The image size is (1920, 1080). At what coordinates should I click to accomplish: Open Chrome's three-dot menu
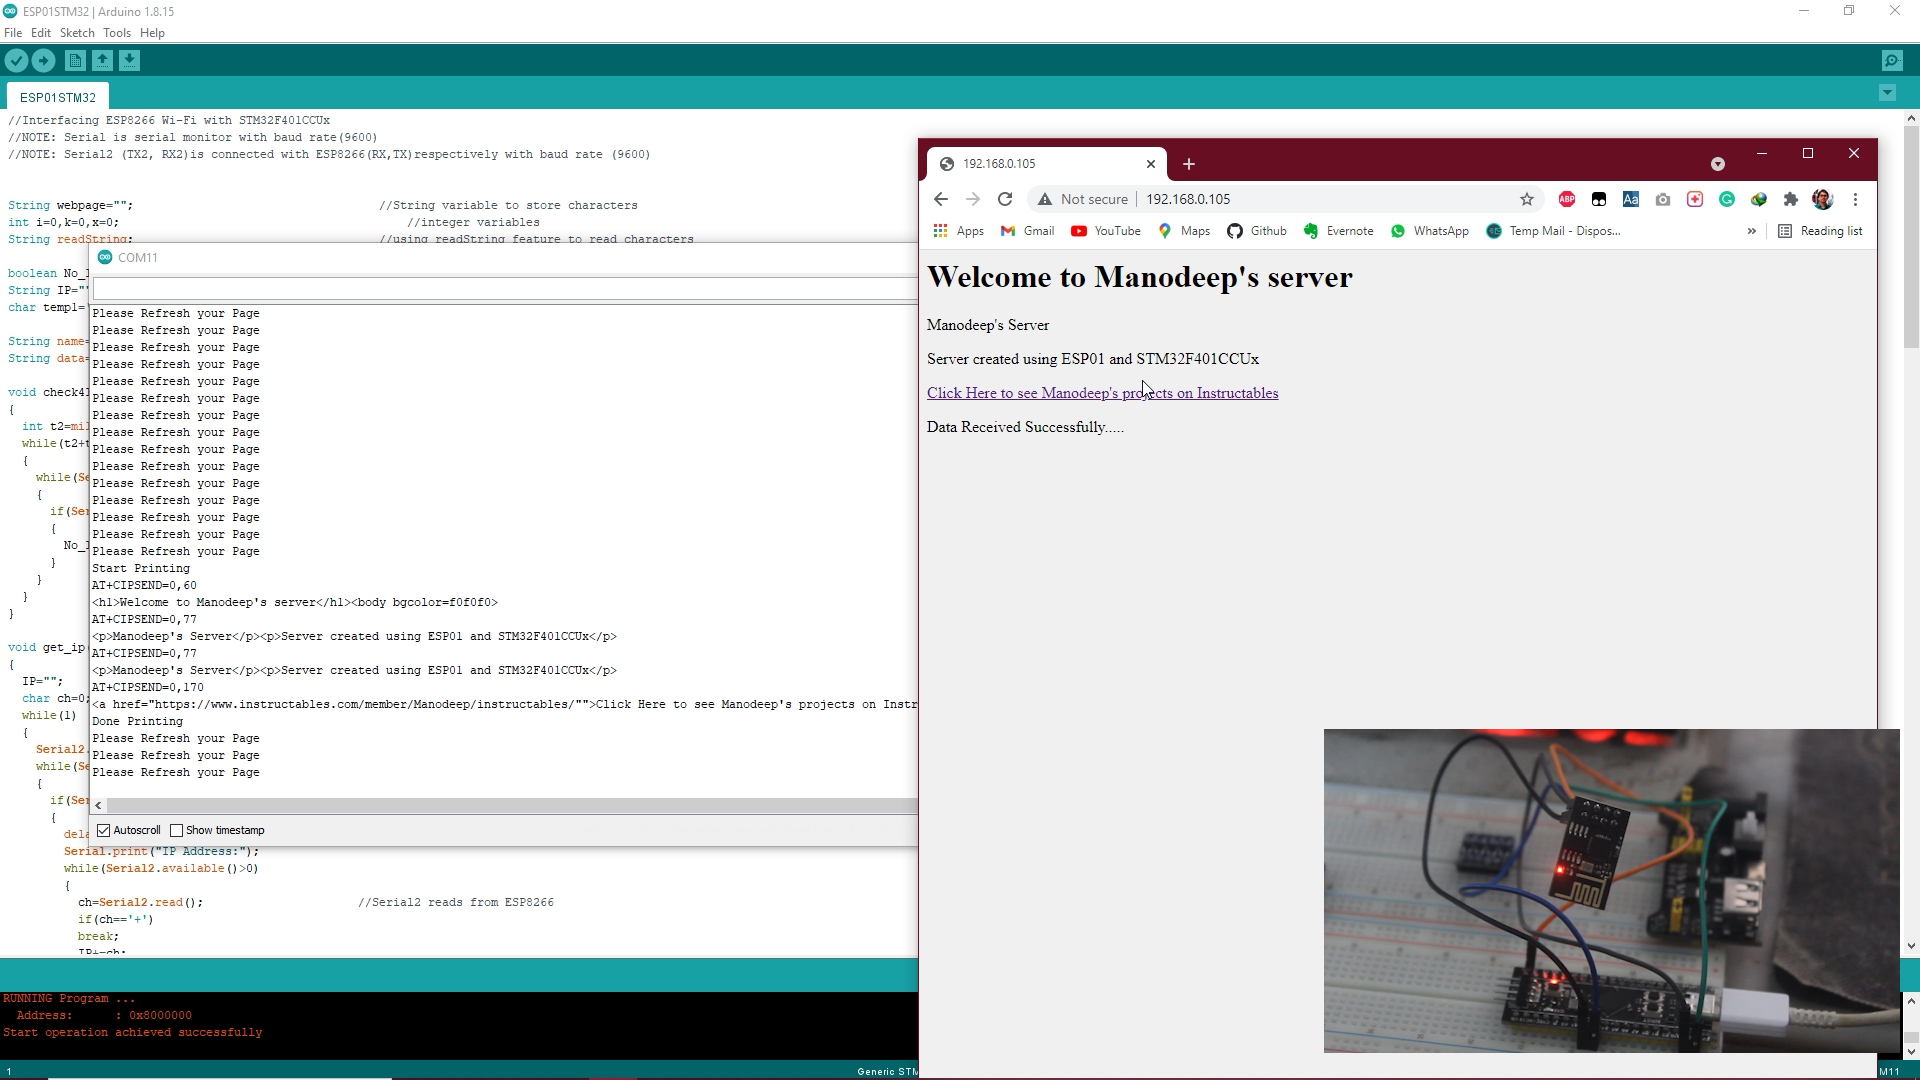pyautogui.click(x=1855, y=199)
